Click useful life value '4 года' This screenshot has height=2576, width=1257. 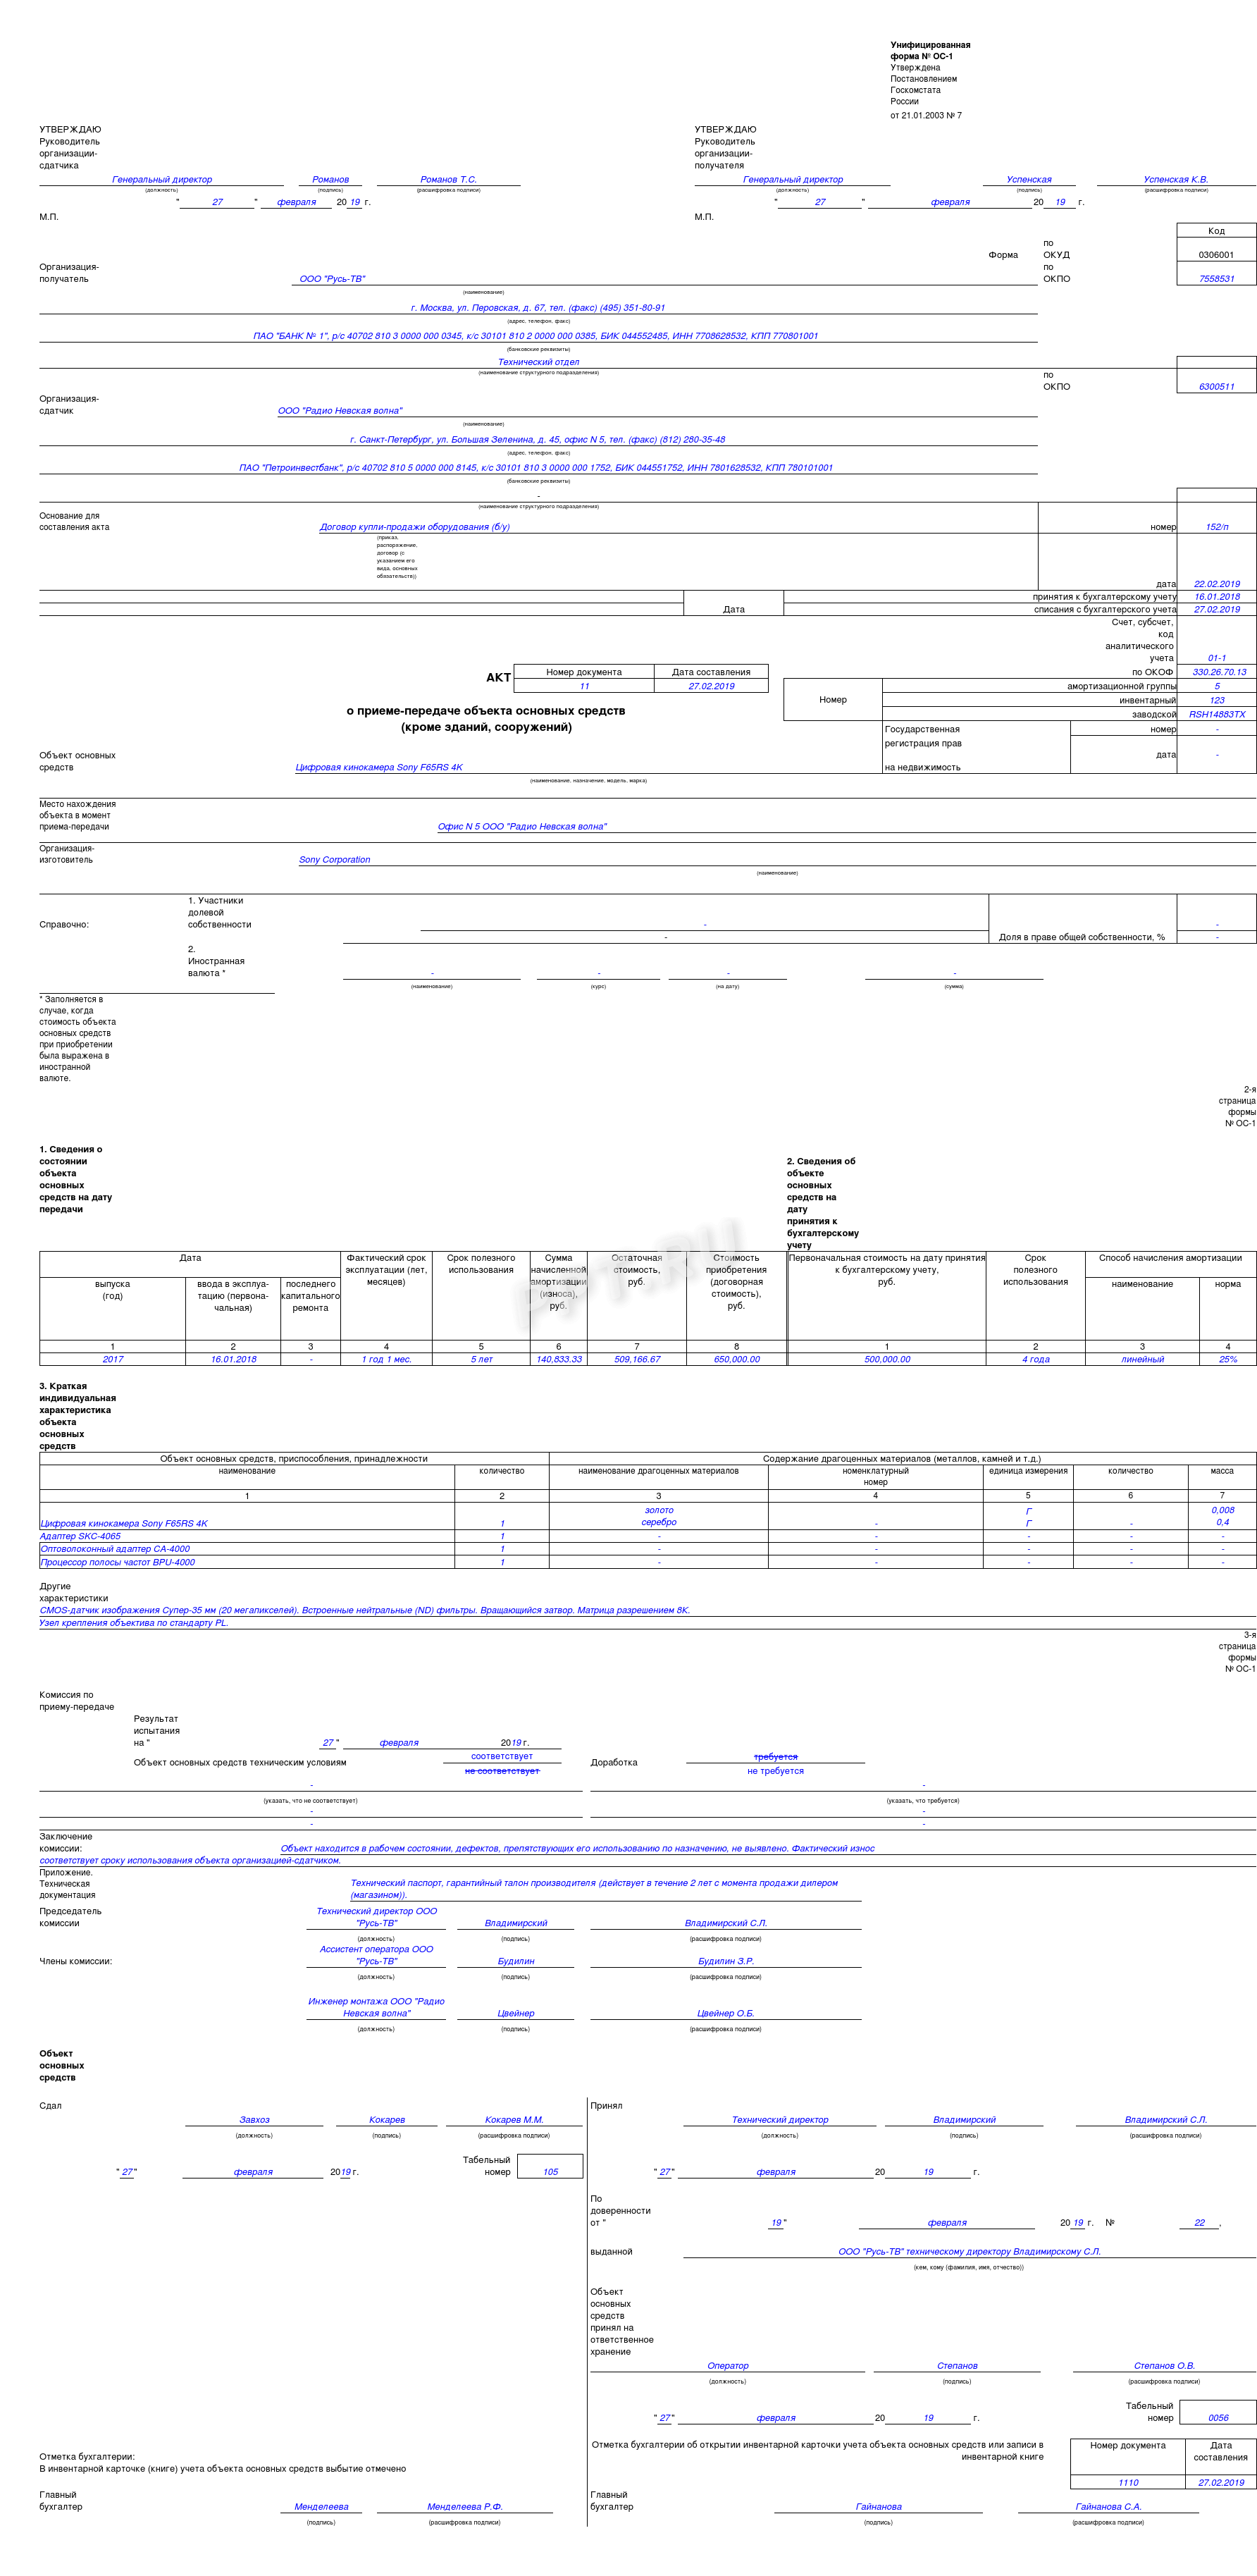(1035, 1359)
